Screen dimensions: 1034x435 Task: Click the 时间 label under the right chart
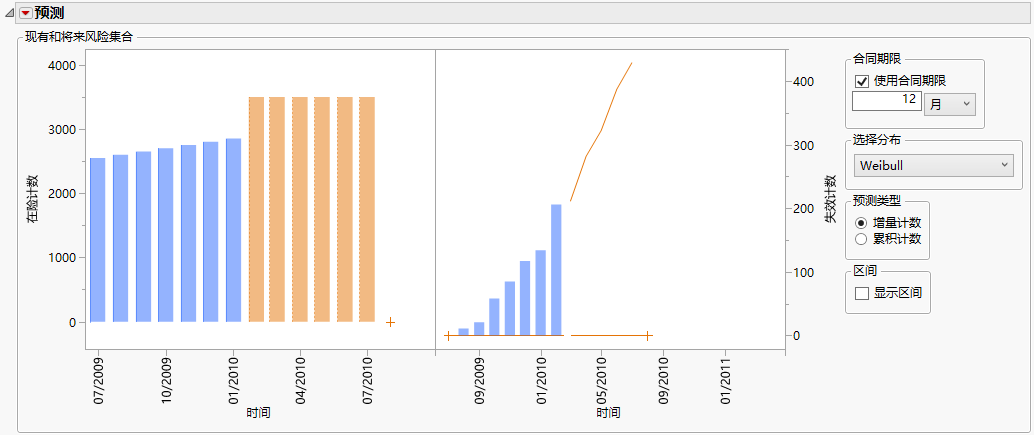tap(608, 413)
